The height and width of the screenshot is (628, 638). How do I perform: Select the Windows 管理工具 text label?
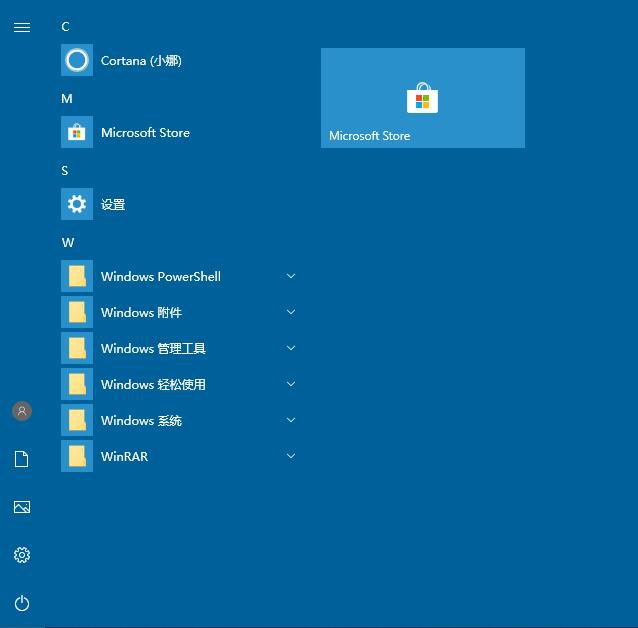153,348
